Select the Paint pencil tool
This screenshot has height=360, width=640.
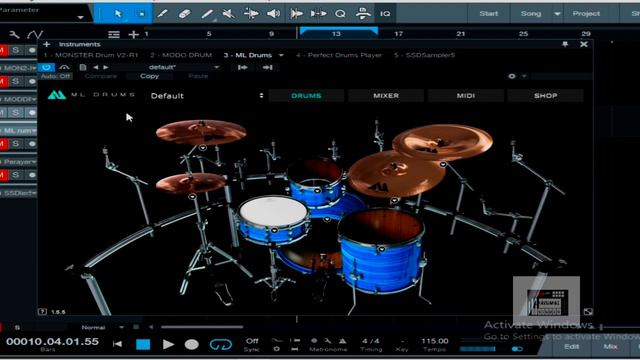coord(207,13)
